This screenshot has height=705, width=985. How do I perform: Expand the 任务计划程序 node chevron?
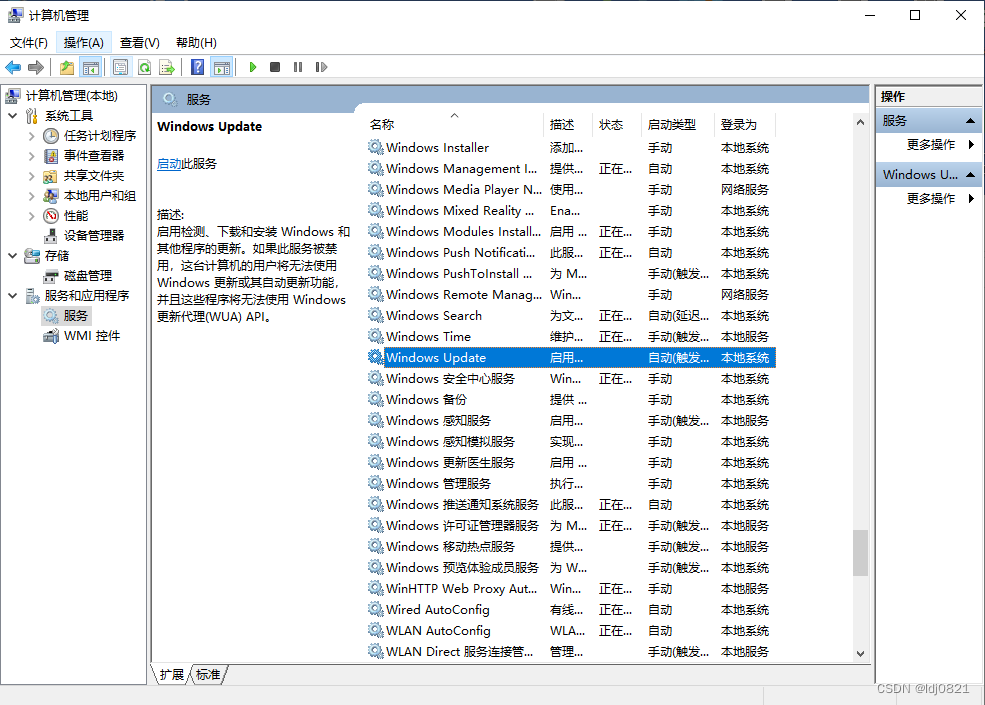click(31, 136)
